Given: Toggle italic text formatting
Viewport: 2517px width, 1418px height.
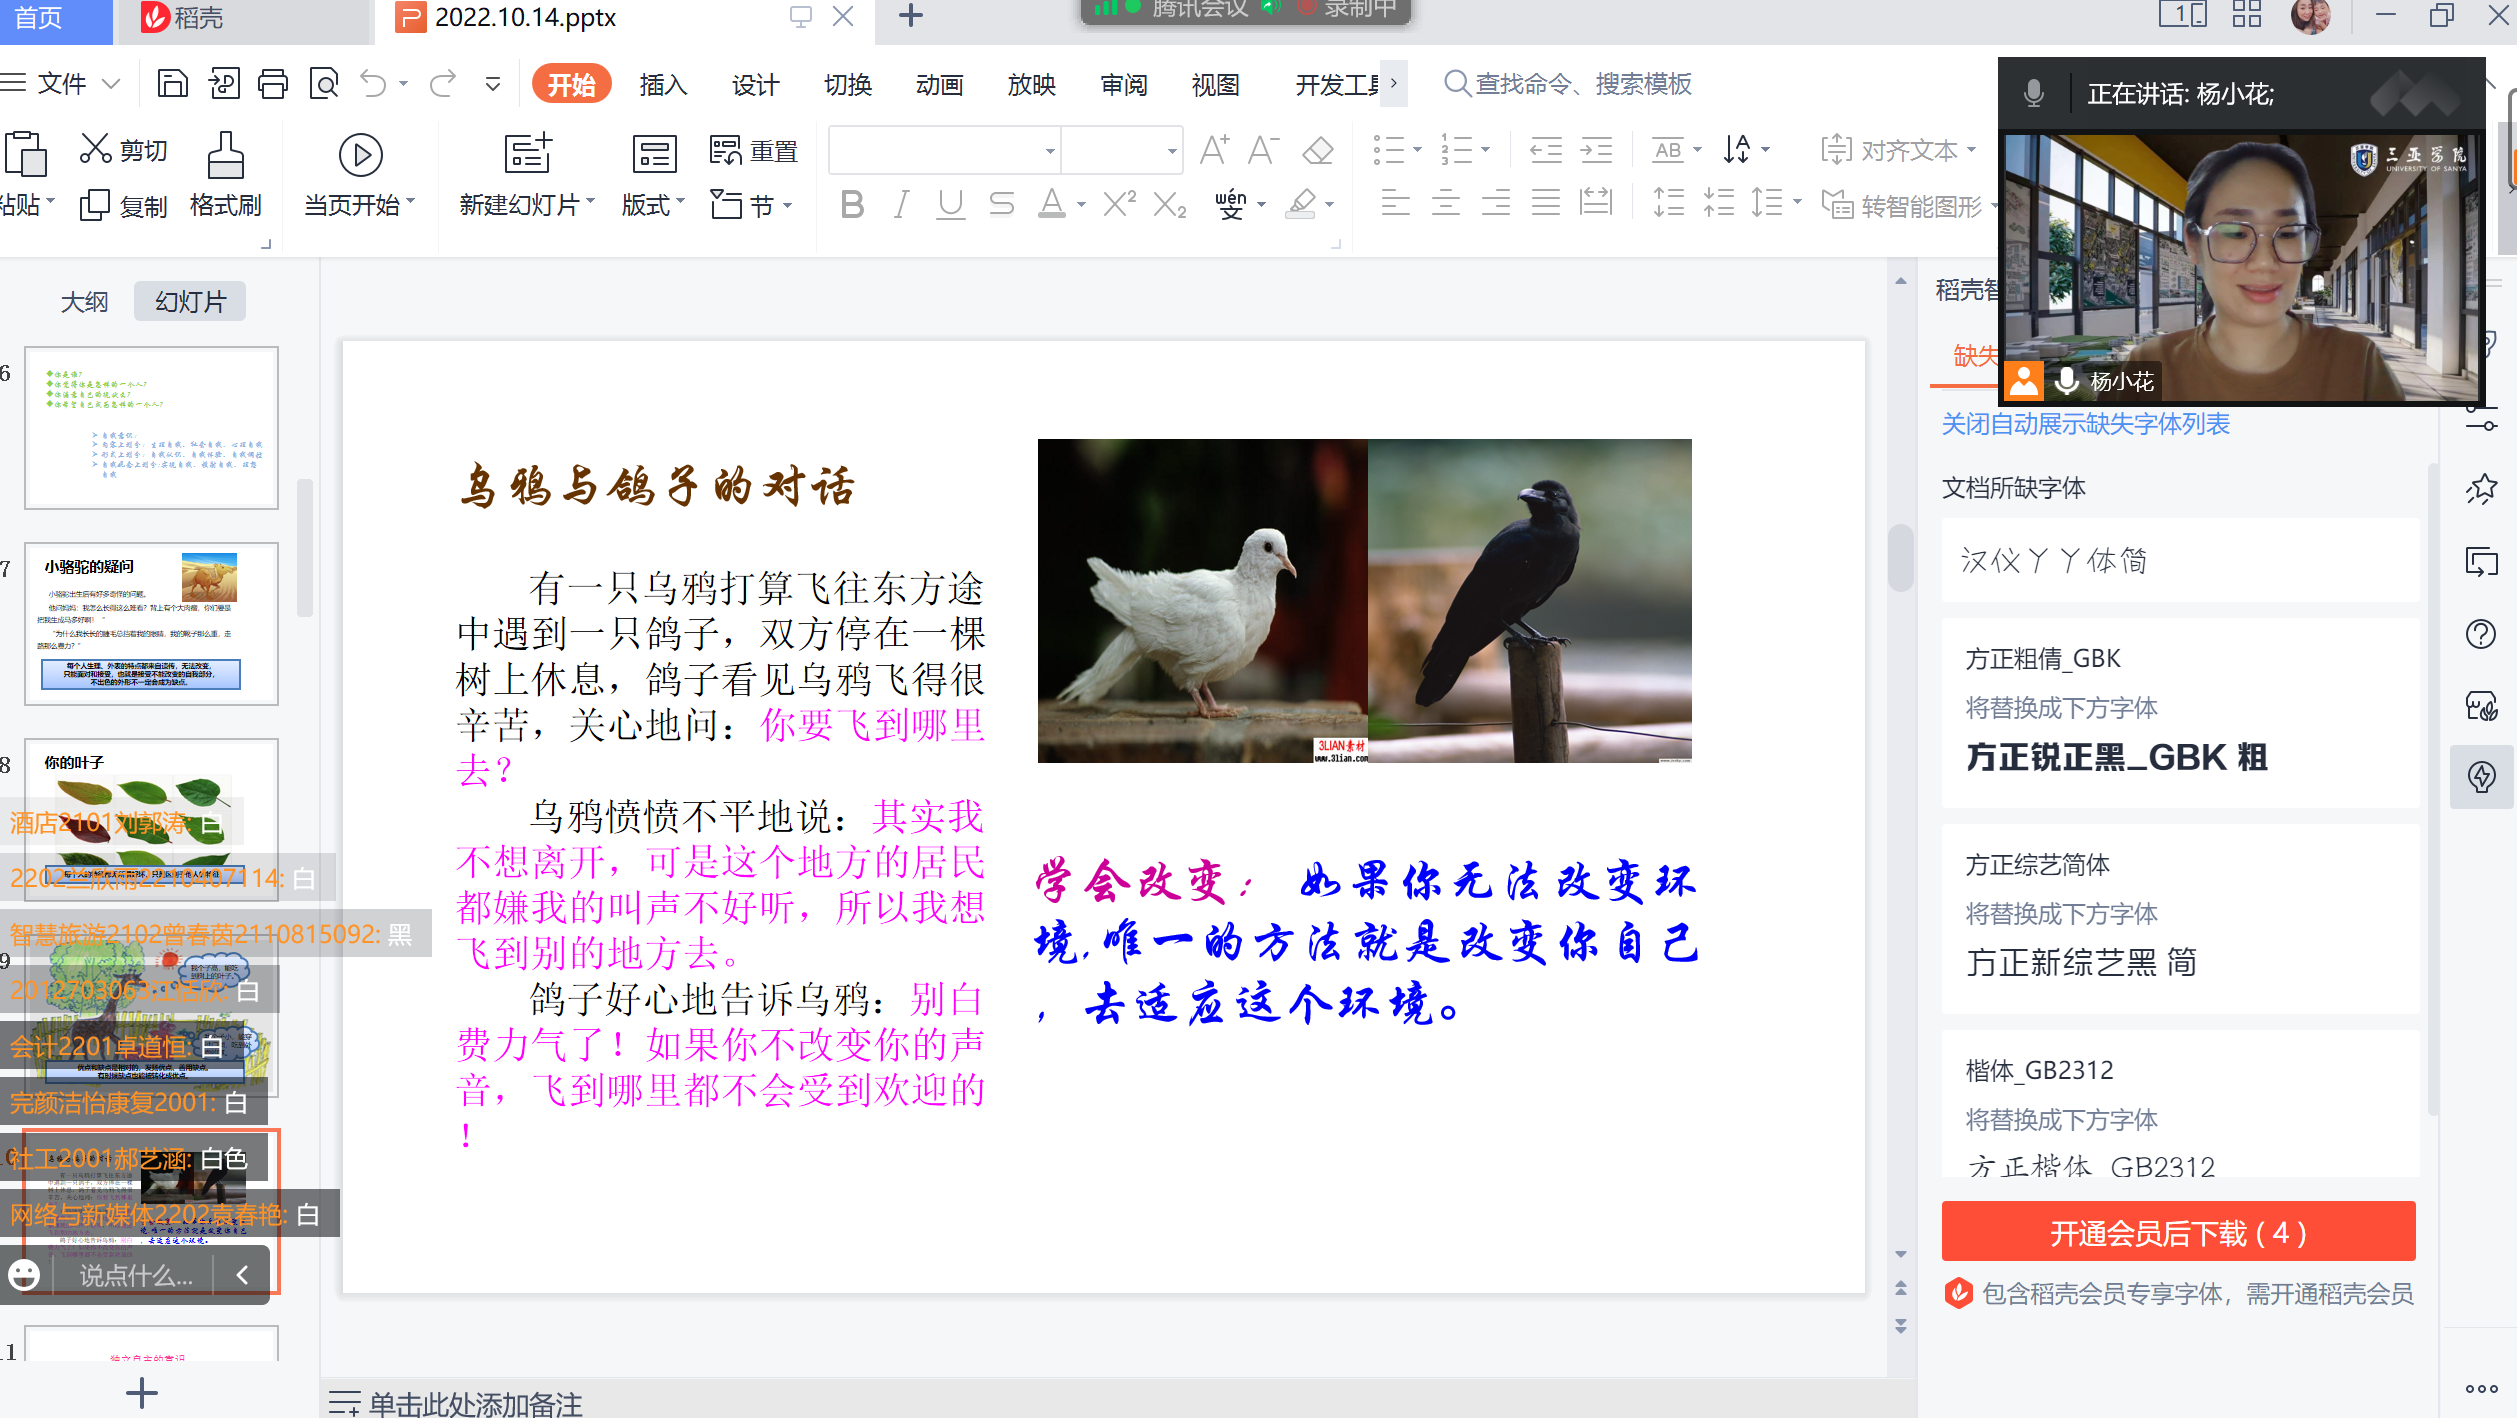Looking at the screenshot, I should pos(901,205).
